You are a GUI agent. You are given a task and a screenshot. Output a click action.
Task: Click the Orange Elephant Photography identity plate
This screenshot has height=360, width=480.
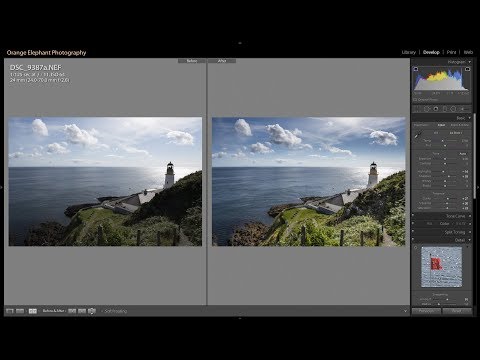click(46, 53)
